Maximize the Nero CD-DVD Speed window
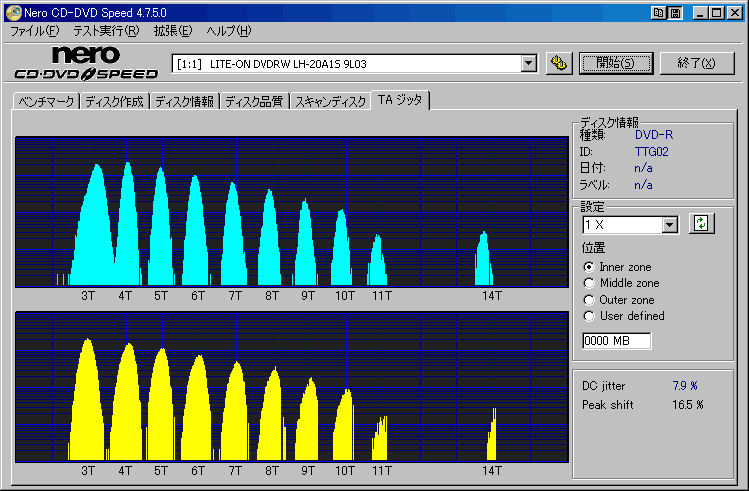 (717, 13)
